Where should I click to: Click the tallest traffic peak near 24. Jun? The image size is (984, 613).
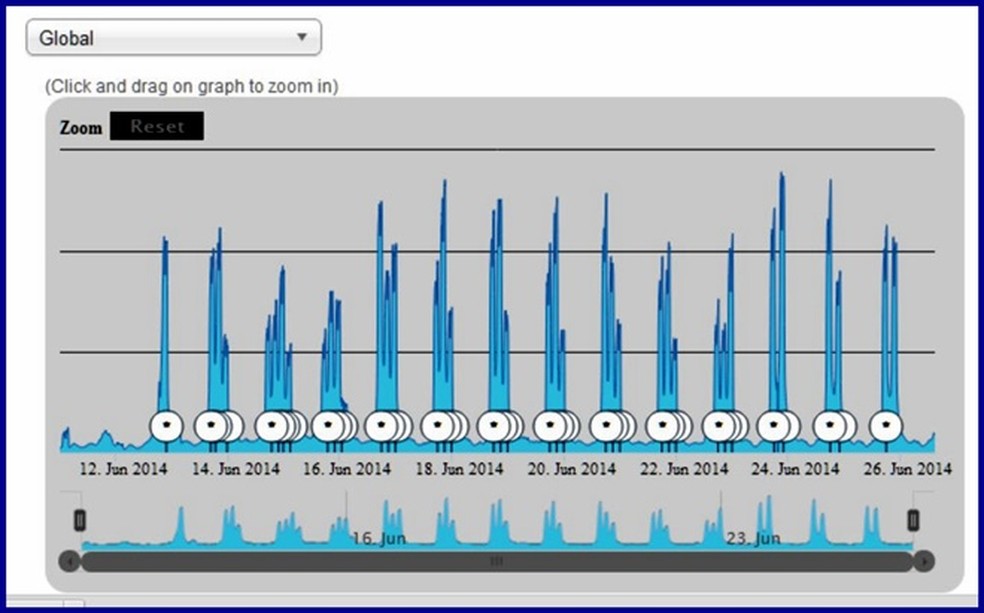pyautogui.click(x=781, y=177)
